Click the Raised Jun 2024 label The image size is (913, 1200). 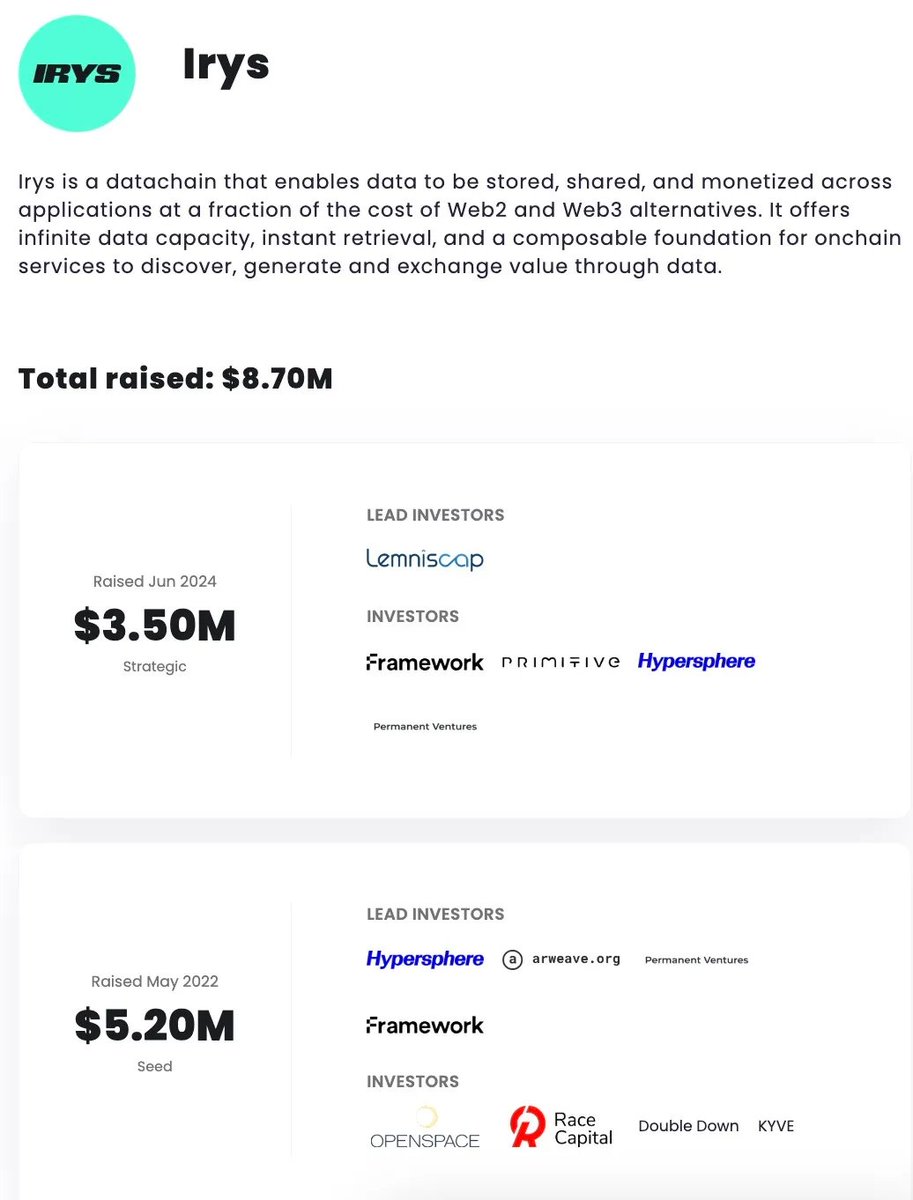coord(155,581)
